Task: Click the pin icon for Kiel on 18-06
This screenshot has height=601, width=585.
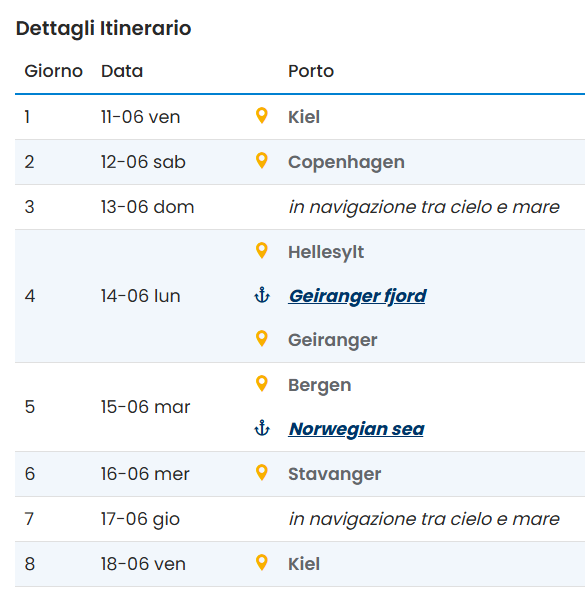Action: [x=261, y=563]
